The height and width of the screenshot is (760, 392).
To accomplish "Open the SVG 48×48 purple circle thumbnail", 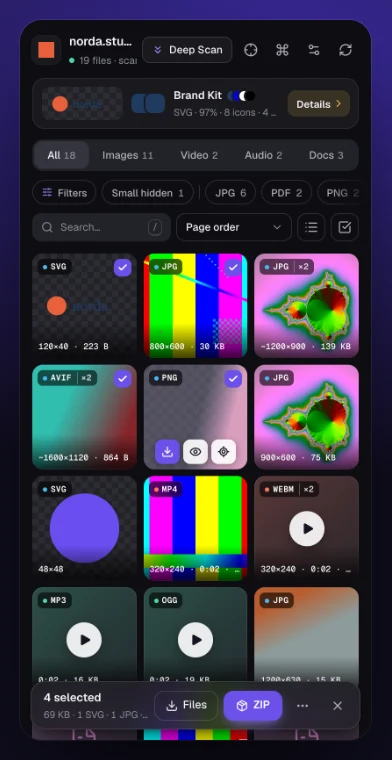I will coord(84,528).
